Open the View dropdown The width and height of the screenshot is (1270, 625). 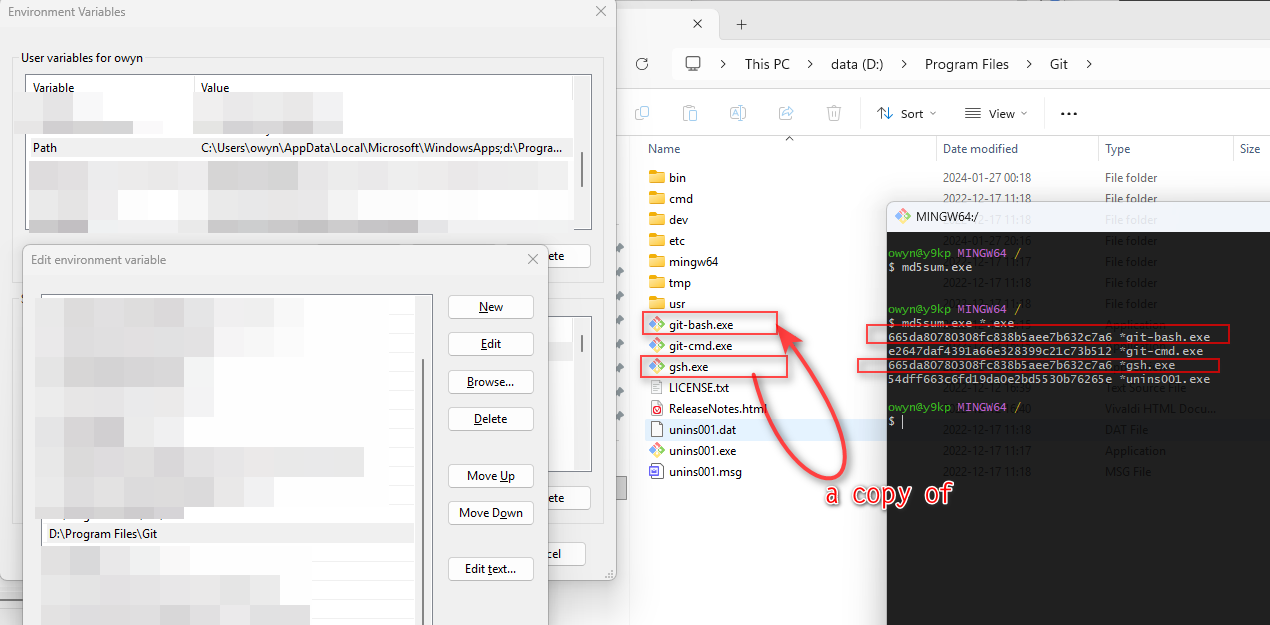(x=995, y=113)
